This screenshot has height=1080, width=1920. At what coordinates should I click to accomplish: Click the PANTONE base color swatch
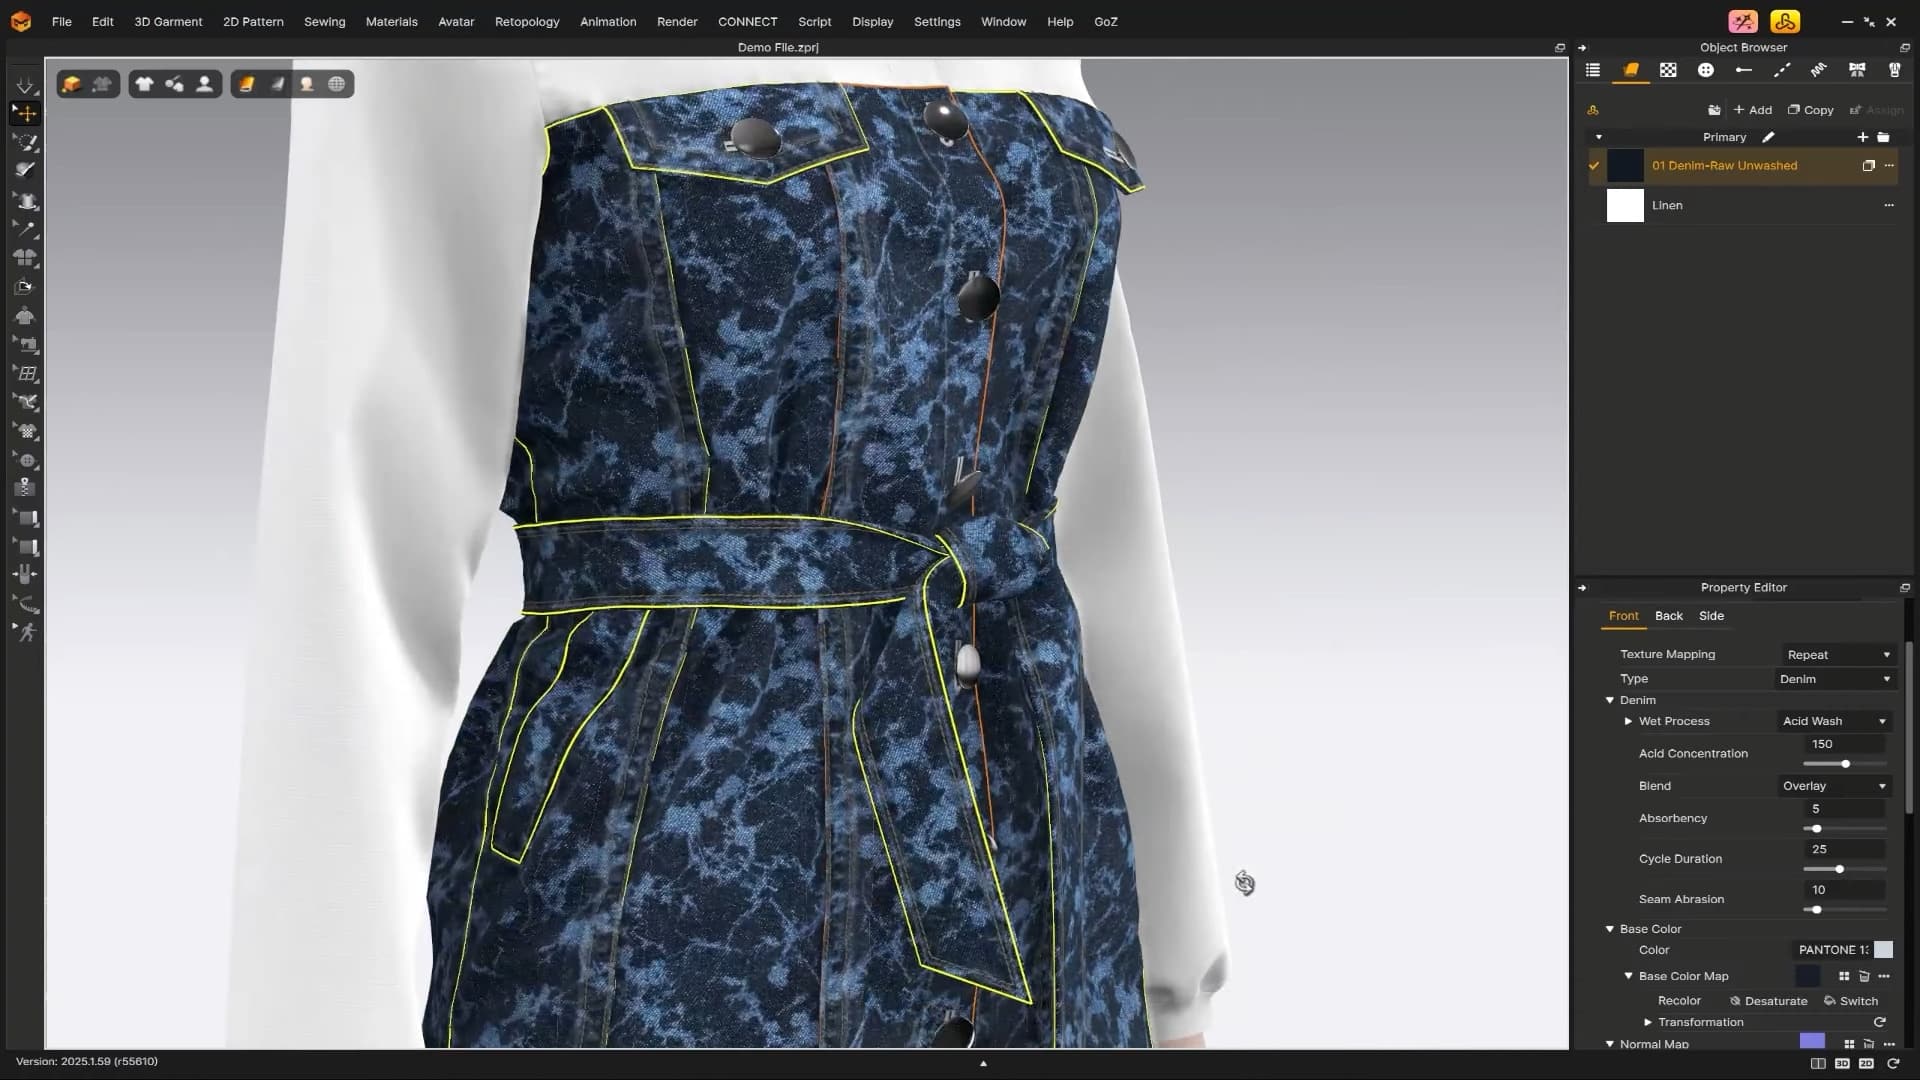[1883, 950]
